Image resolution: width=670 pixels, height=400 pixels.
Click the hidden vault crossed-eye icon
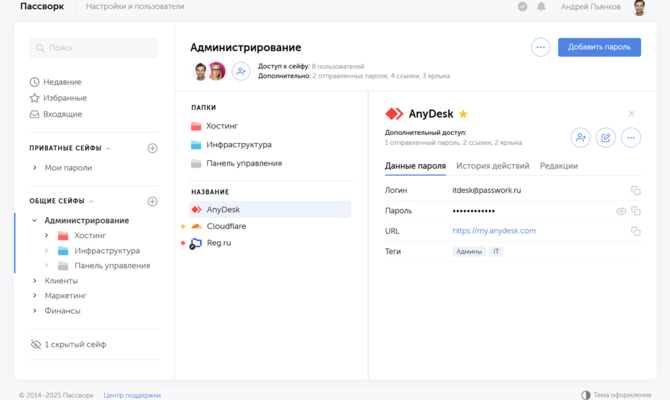click(36, 344)
